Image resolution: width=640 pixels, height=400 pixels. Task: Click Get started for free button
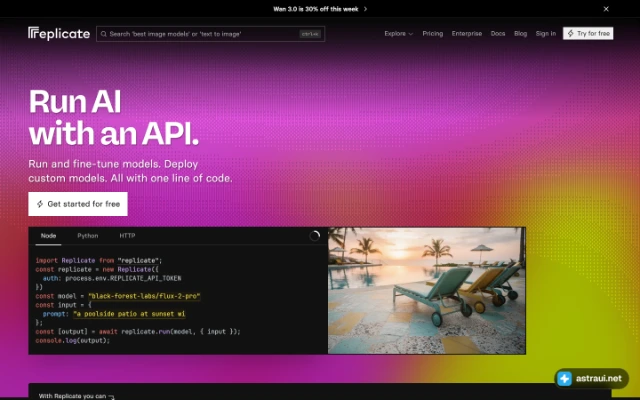(78, 204)
